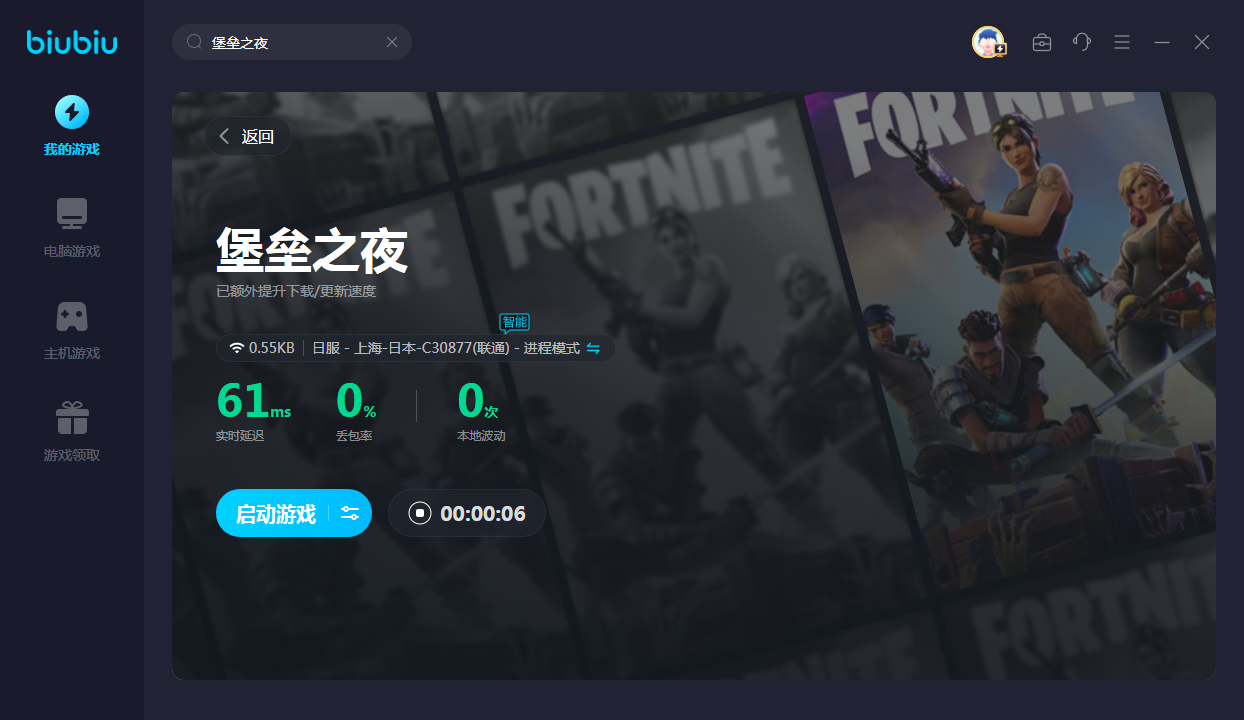
Task: Click the 启动游戏 button
Action: (x=275, y=514)
